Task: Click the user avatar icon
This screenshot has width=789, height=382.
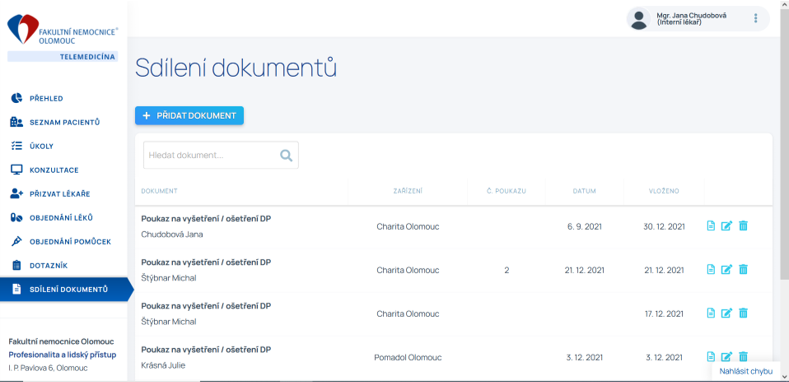Action: coord(639,20)
